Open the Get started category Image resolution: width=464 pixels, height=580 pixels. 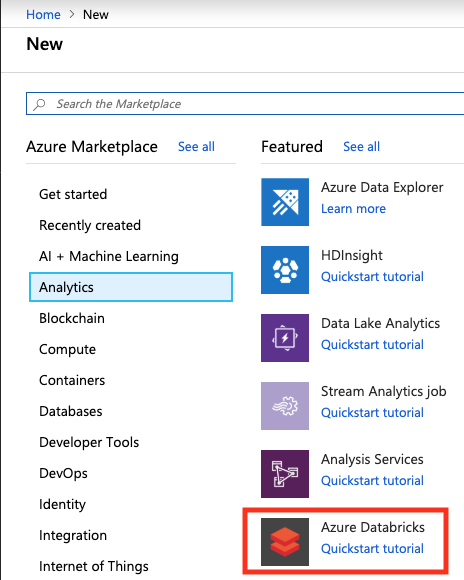[73, 194]
